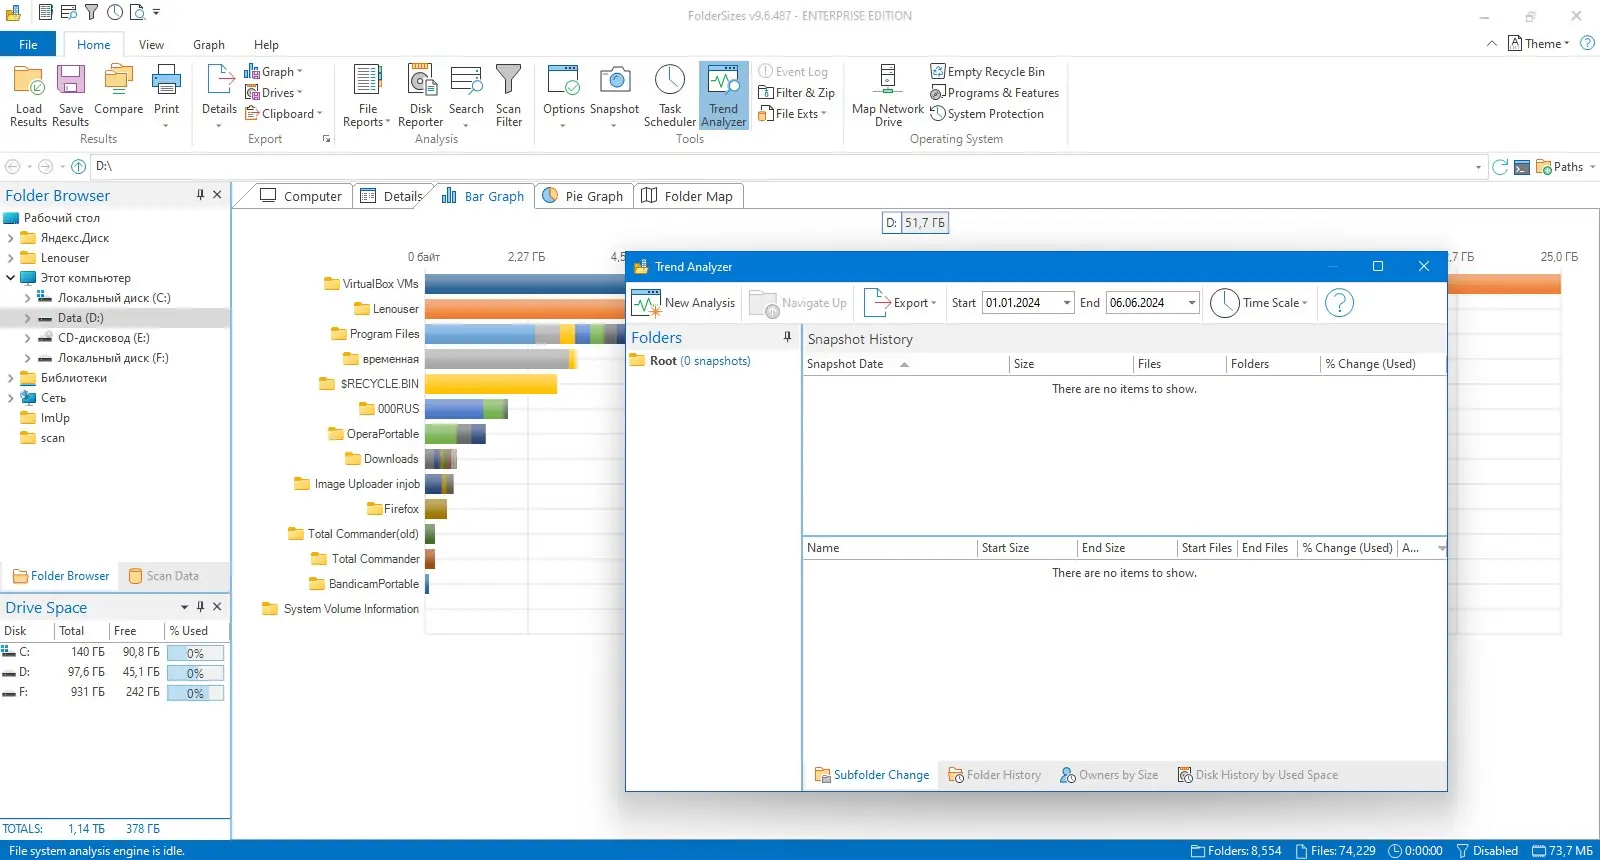Open Graph dropdown in Export group
Image resolution: width=1600 pixels, height=860 pixels.
tap(273, 72)
